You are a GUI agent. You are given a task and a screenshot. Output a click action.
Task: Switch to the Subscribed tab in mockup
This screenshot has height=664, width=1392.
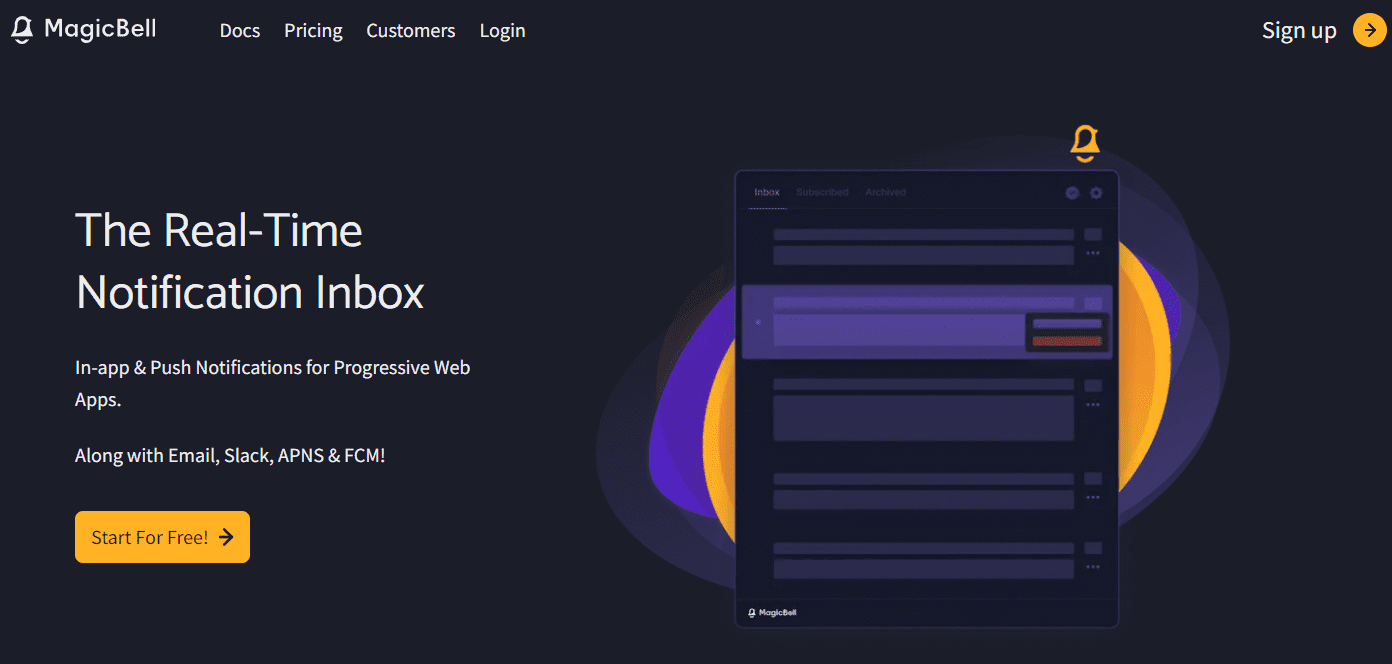point(822,192)
